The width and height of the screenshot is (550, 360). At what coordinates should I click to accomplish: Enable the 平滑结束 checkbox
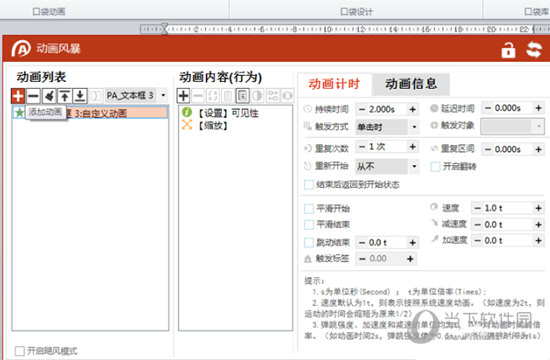(309, 225)
